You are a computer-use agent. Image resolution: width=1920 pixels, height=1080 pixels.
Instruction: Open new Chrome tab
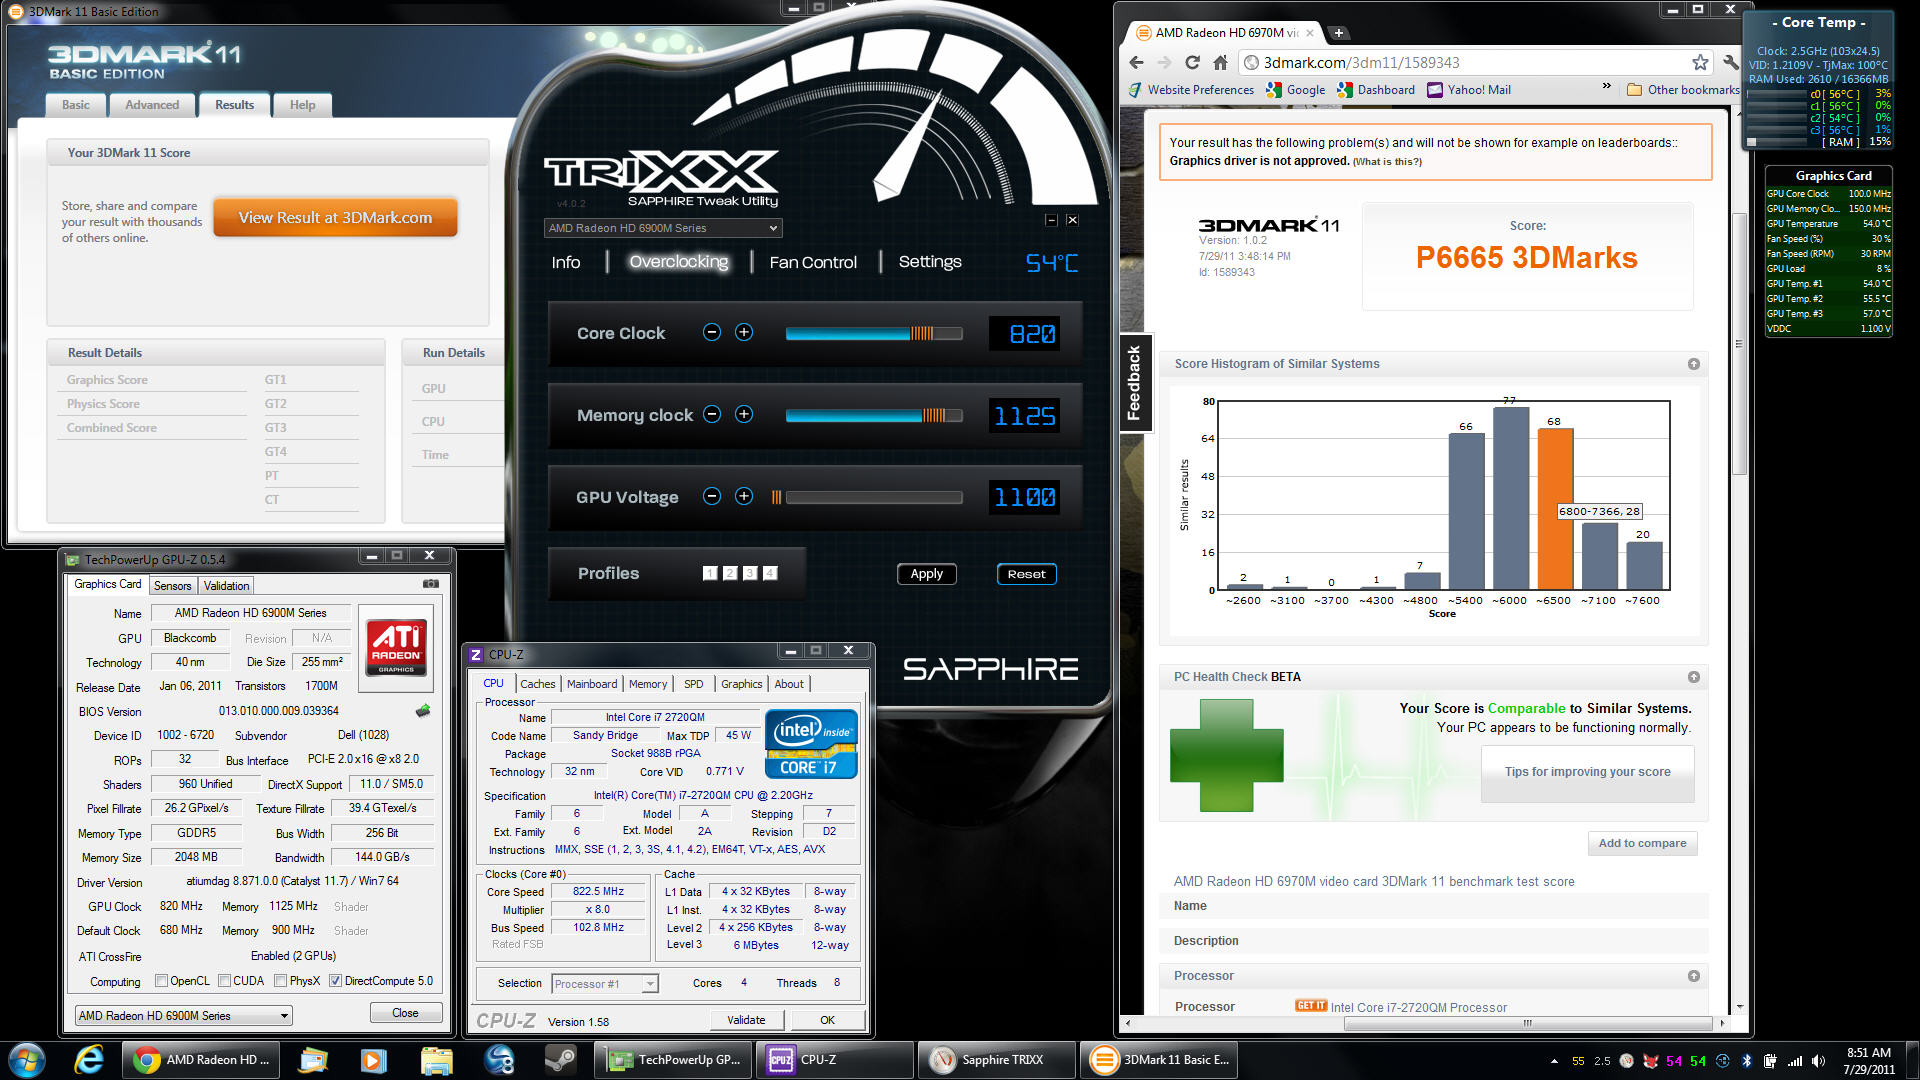1338,32
